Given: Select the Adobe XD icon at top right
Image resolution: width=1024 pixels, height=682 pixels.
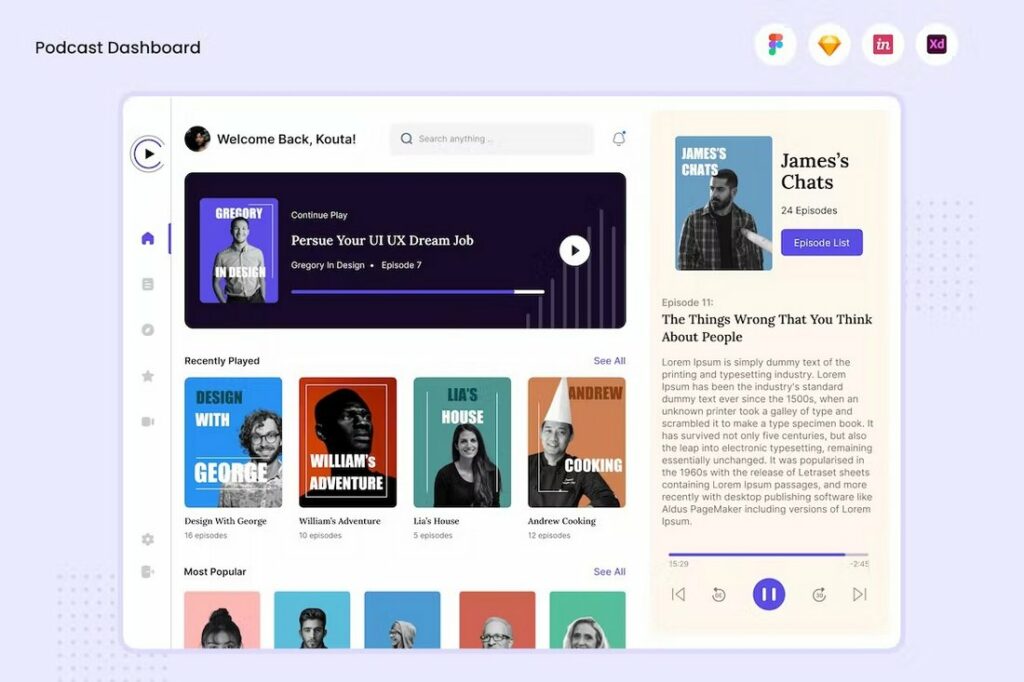Looking at the screenshot, I should pyautogui.click(x=936, y=44).
